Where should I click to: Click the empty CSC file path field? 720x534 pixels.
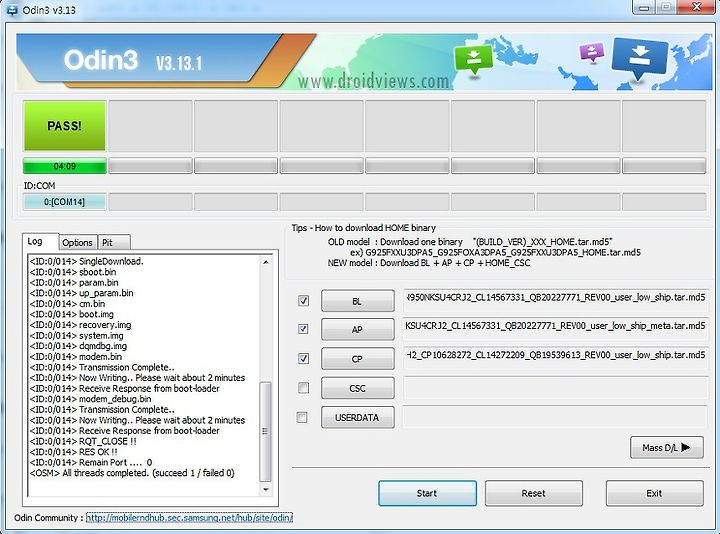pyautogui.click(x=556, y=388)
